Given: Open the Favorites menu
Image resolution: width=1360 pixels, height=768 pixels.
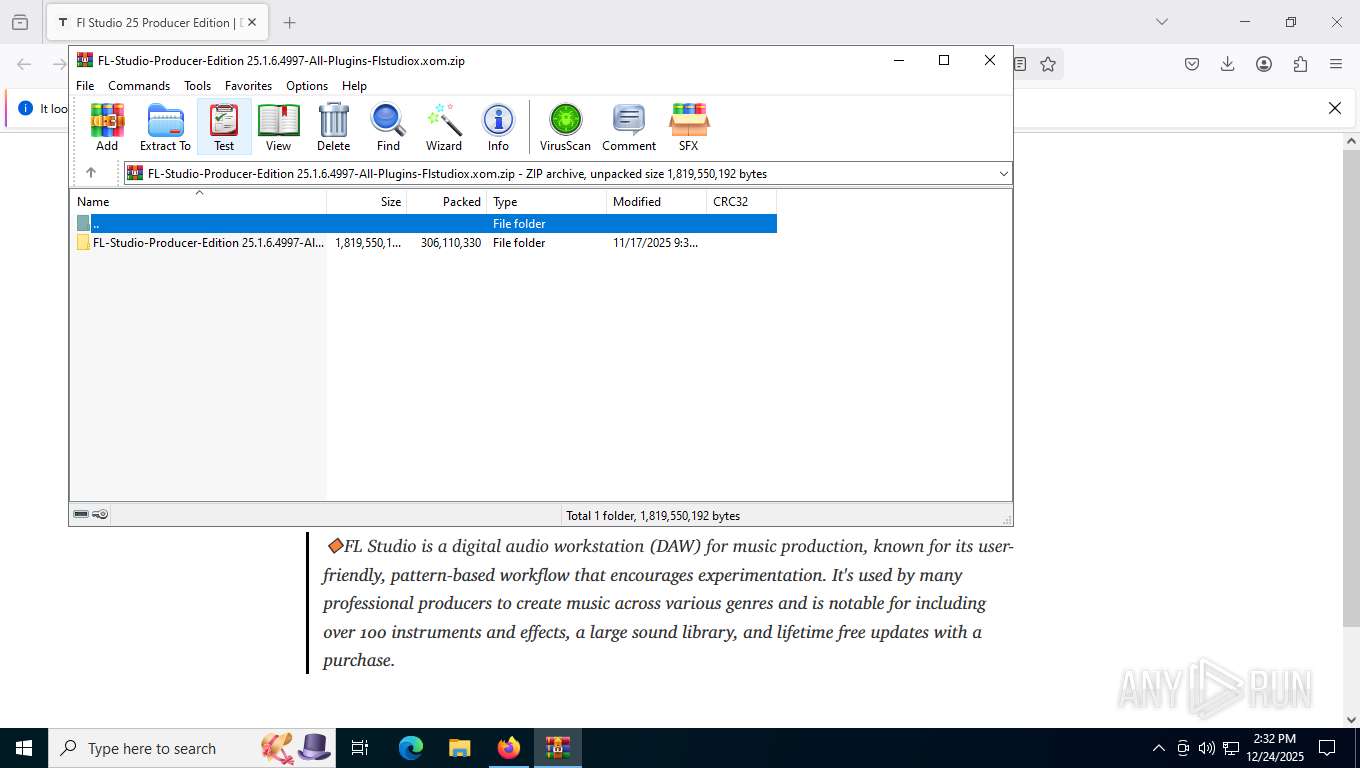Looking at the screenshot, I should (x=248, y=86).
